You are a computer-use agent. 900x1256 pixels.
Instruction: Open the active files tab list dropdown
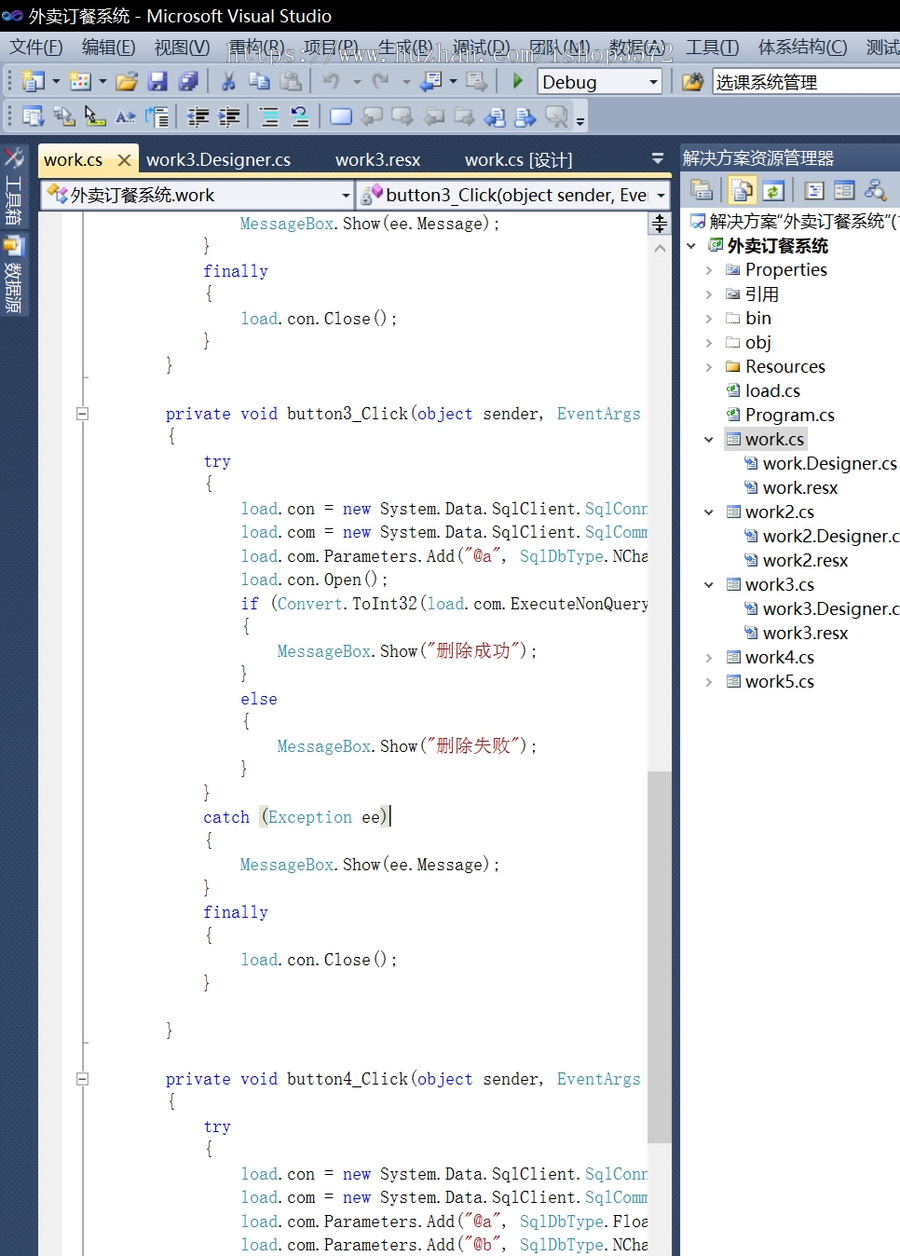(x=657, y=158)
